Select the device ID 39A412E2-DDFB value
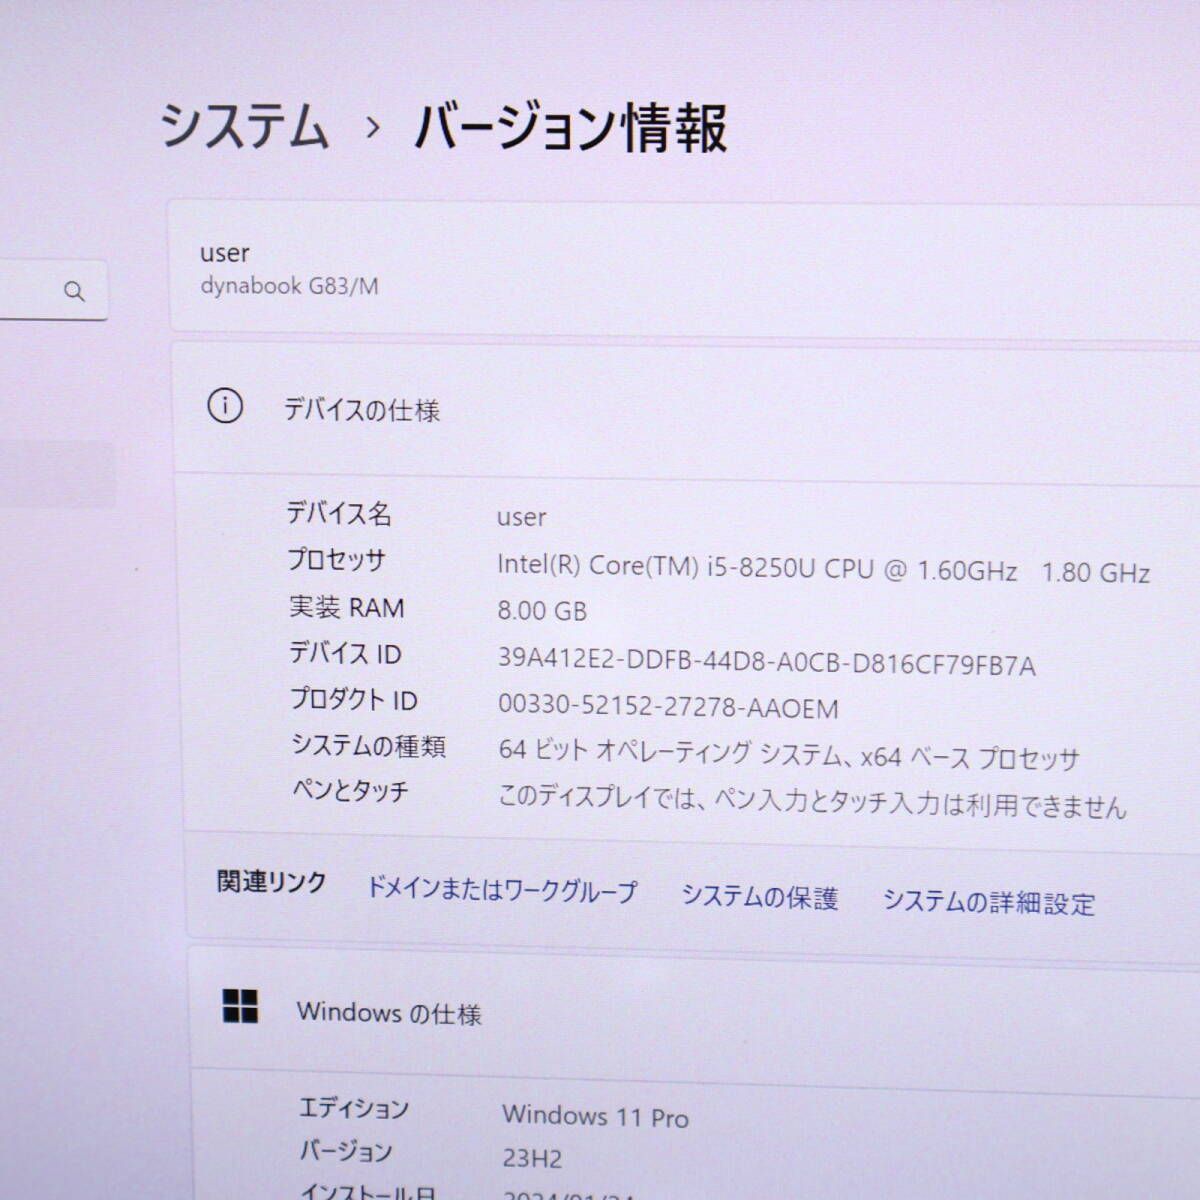 point(767,663)
